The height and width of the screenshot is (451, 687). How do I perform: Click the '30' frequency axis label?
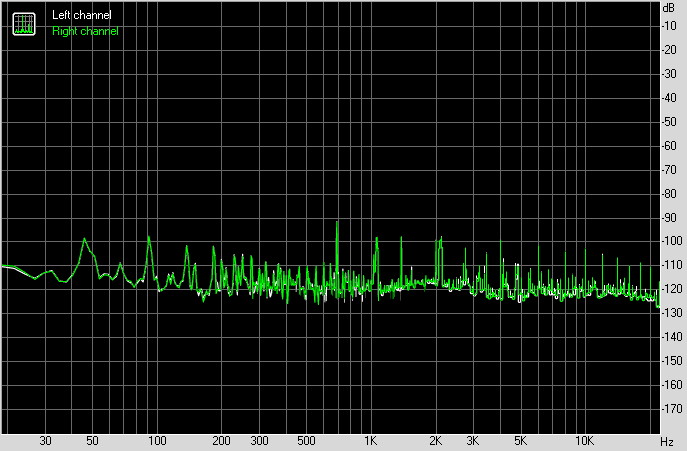click(45, 441)
